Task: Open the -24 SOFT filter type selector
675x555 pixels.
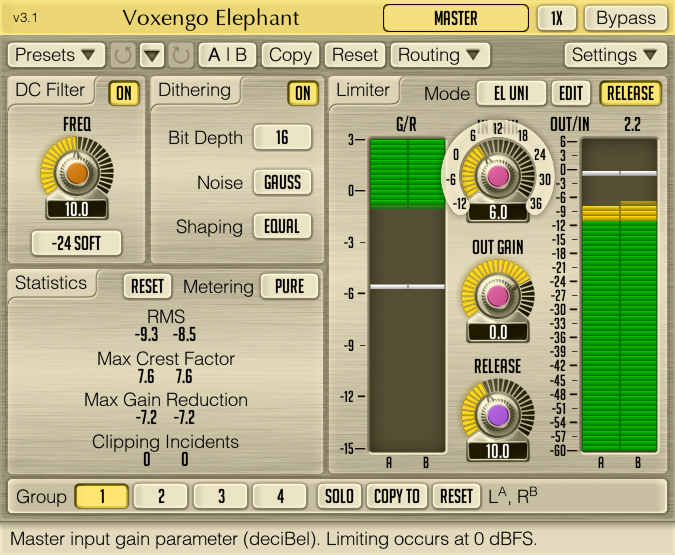Action: pos(77,243)
